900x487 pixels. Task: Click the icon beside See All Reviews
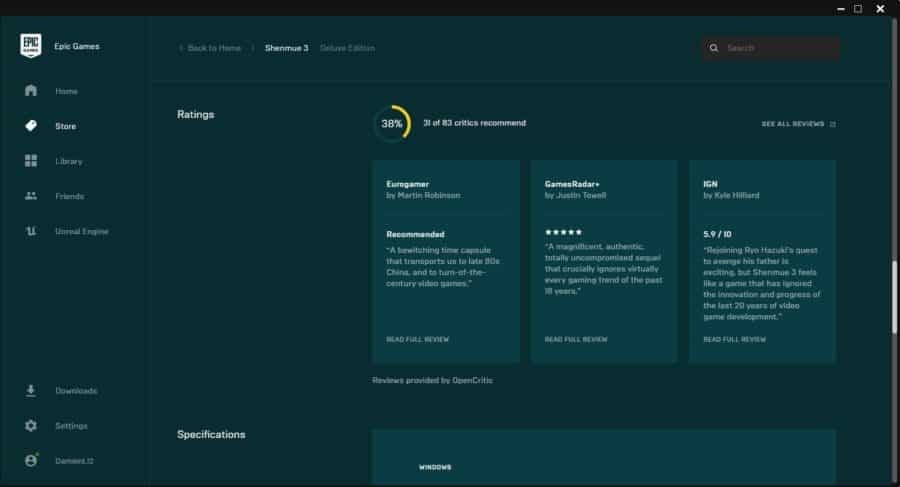833,124
